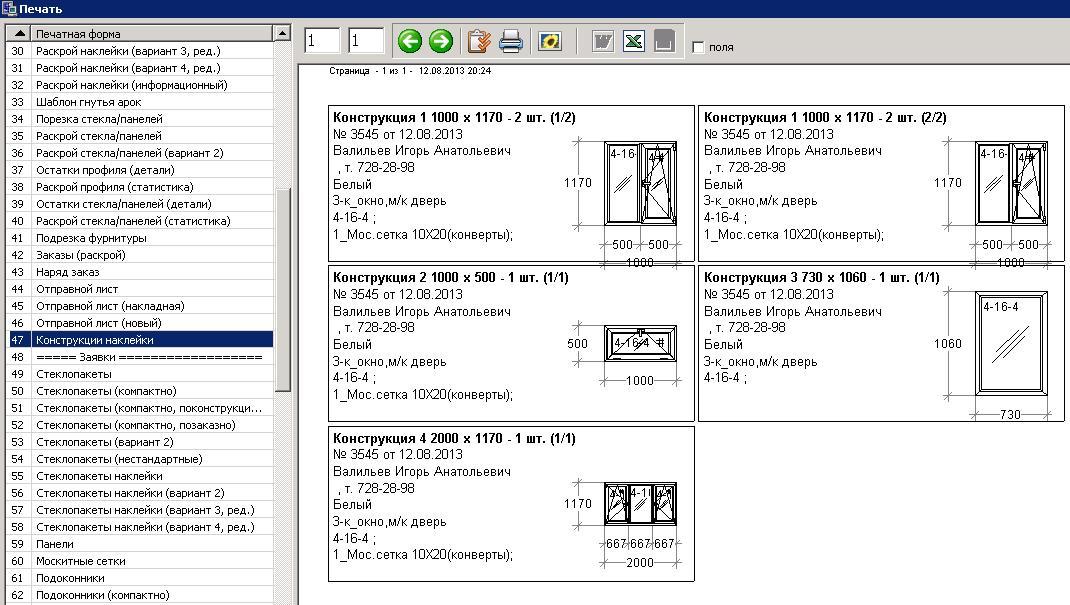The image size is (1070, 605).
Task: Click window drawing of Конструкция 1 (2/2)
Action: pyautogui.click(x=1011, y=183)
